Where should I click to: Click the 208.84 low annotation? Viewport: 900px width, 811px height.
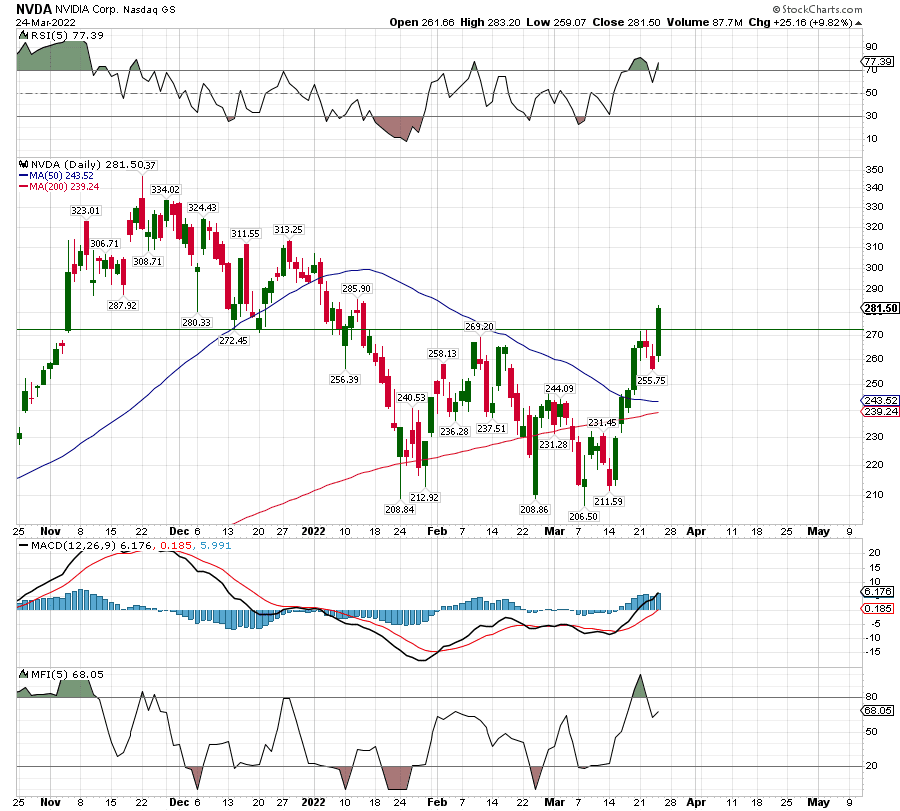pos(399,509)
